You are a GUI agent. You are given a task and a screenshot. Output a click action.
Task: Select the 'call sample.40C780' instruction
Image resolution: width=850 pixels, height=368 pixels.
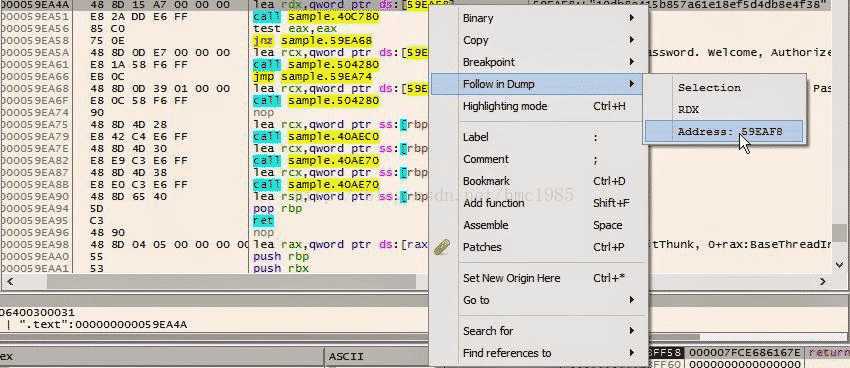(x=316, y=16)
